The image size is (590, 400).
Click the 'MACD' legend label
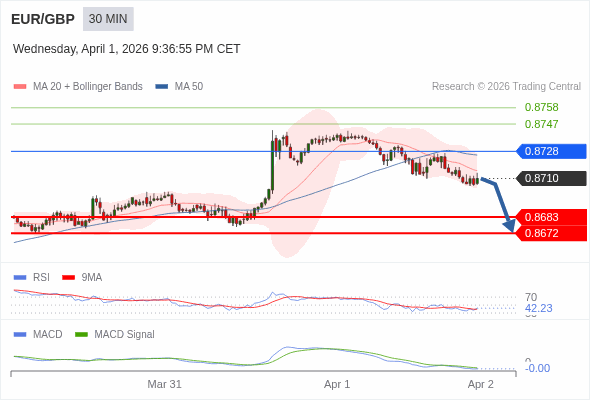(48, 335)
